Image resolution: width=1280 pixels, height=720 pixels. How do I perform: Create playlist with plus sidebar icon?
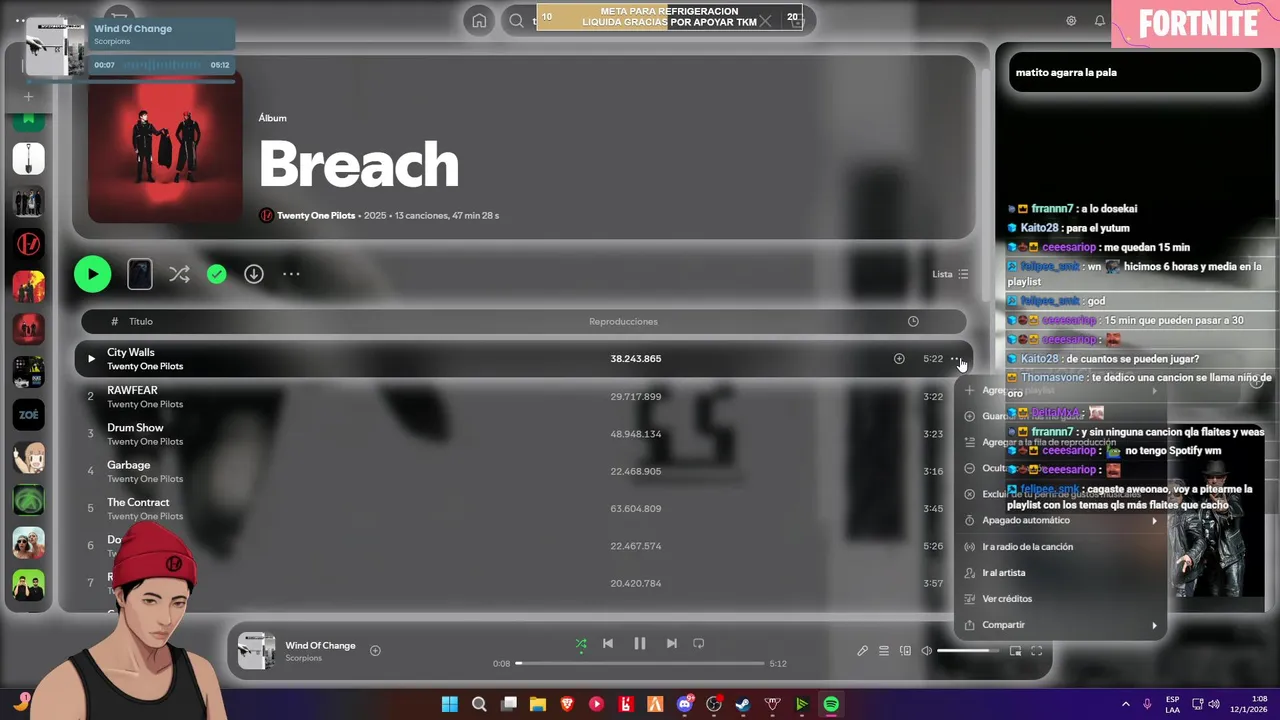point(28,97)
